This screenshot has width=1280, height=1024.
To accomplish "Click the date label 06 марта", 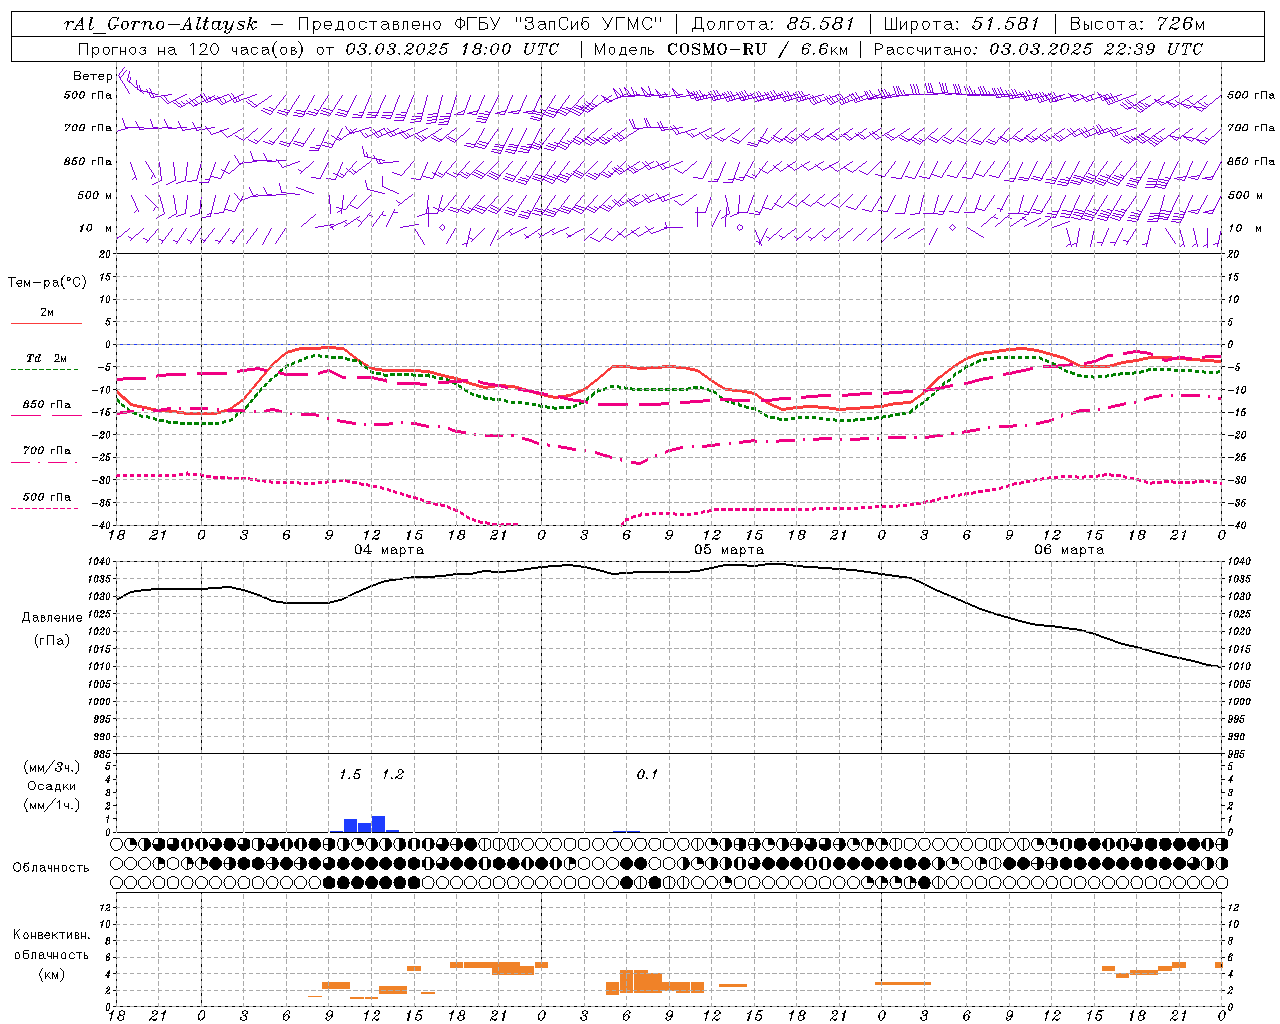I will point(1069,550).
